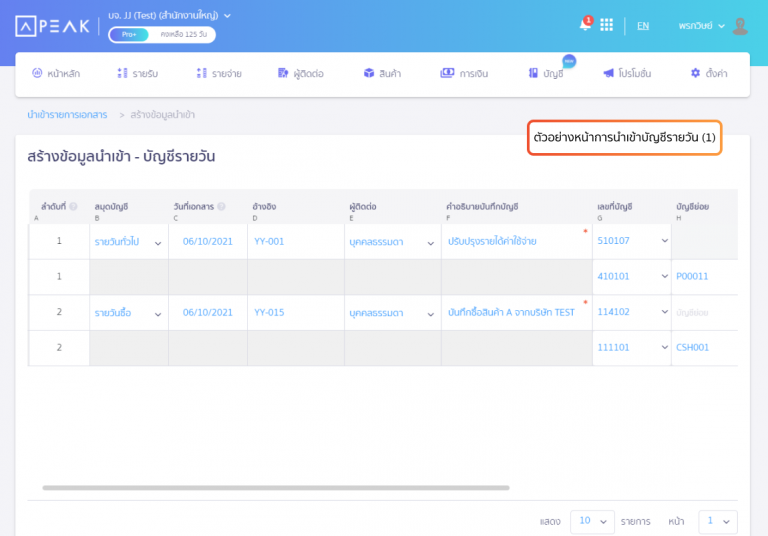This screenshot has width=768, height=536.
Task: Click help icon beside ลำดับที่ header
Action: pos(73,207)
